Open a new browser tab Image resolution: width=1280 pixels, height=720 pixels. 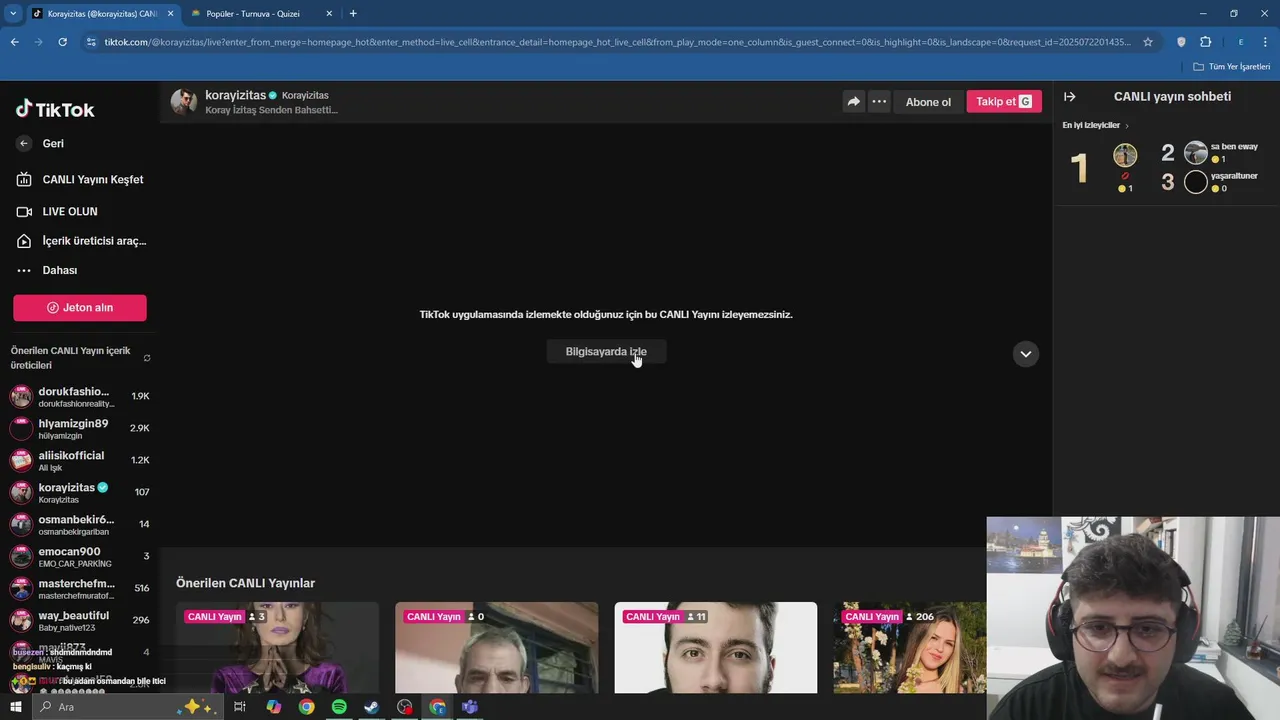353,14
